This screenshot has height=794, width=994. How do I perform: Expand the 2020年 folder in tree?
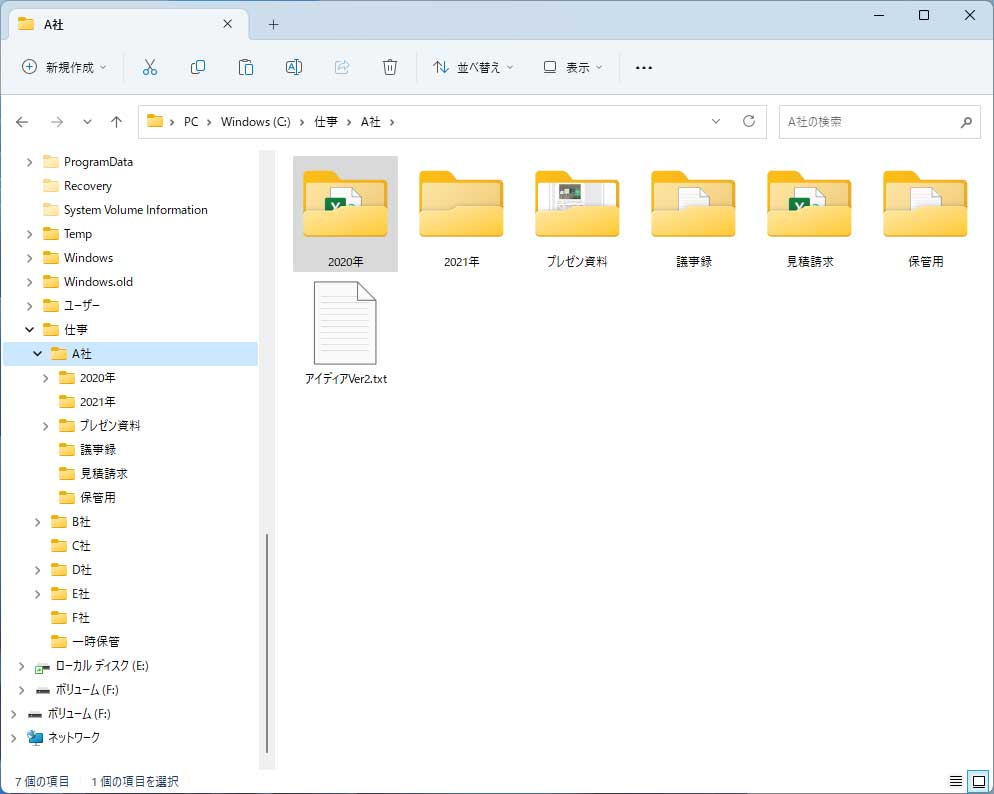pos(46,378)
